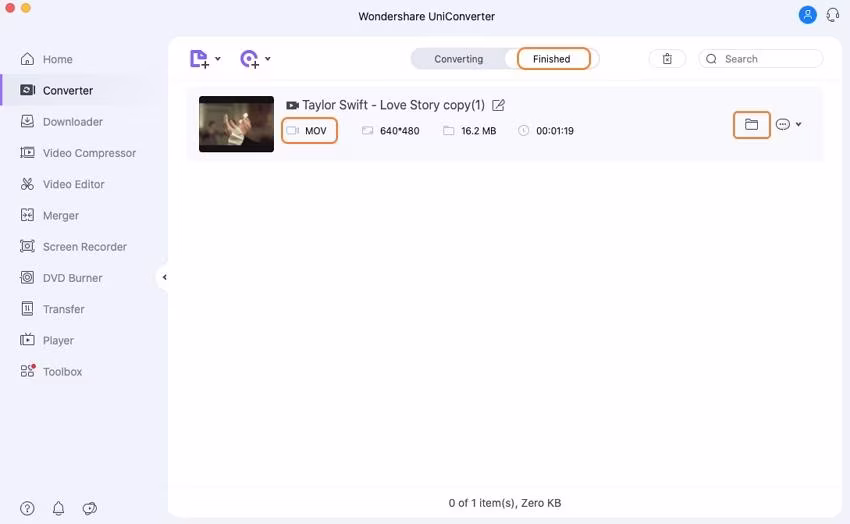The image size is (850, 524).
Task: Click the Search input field
Action: click(x=761, y=59)
